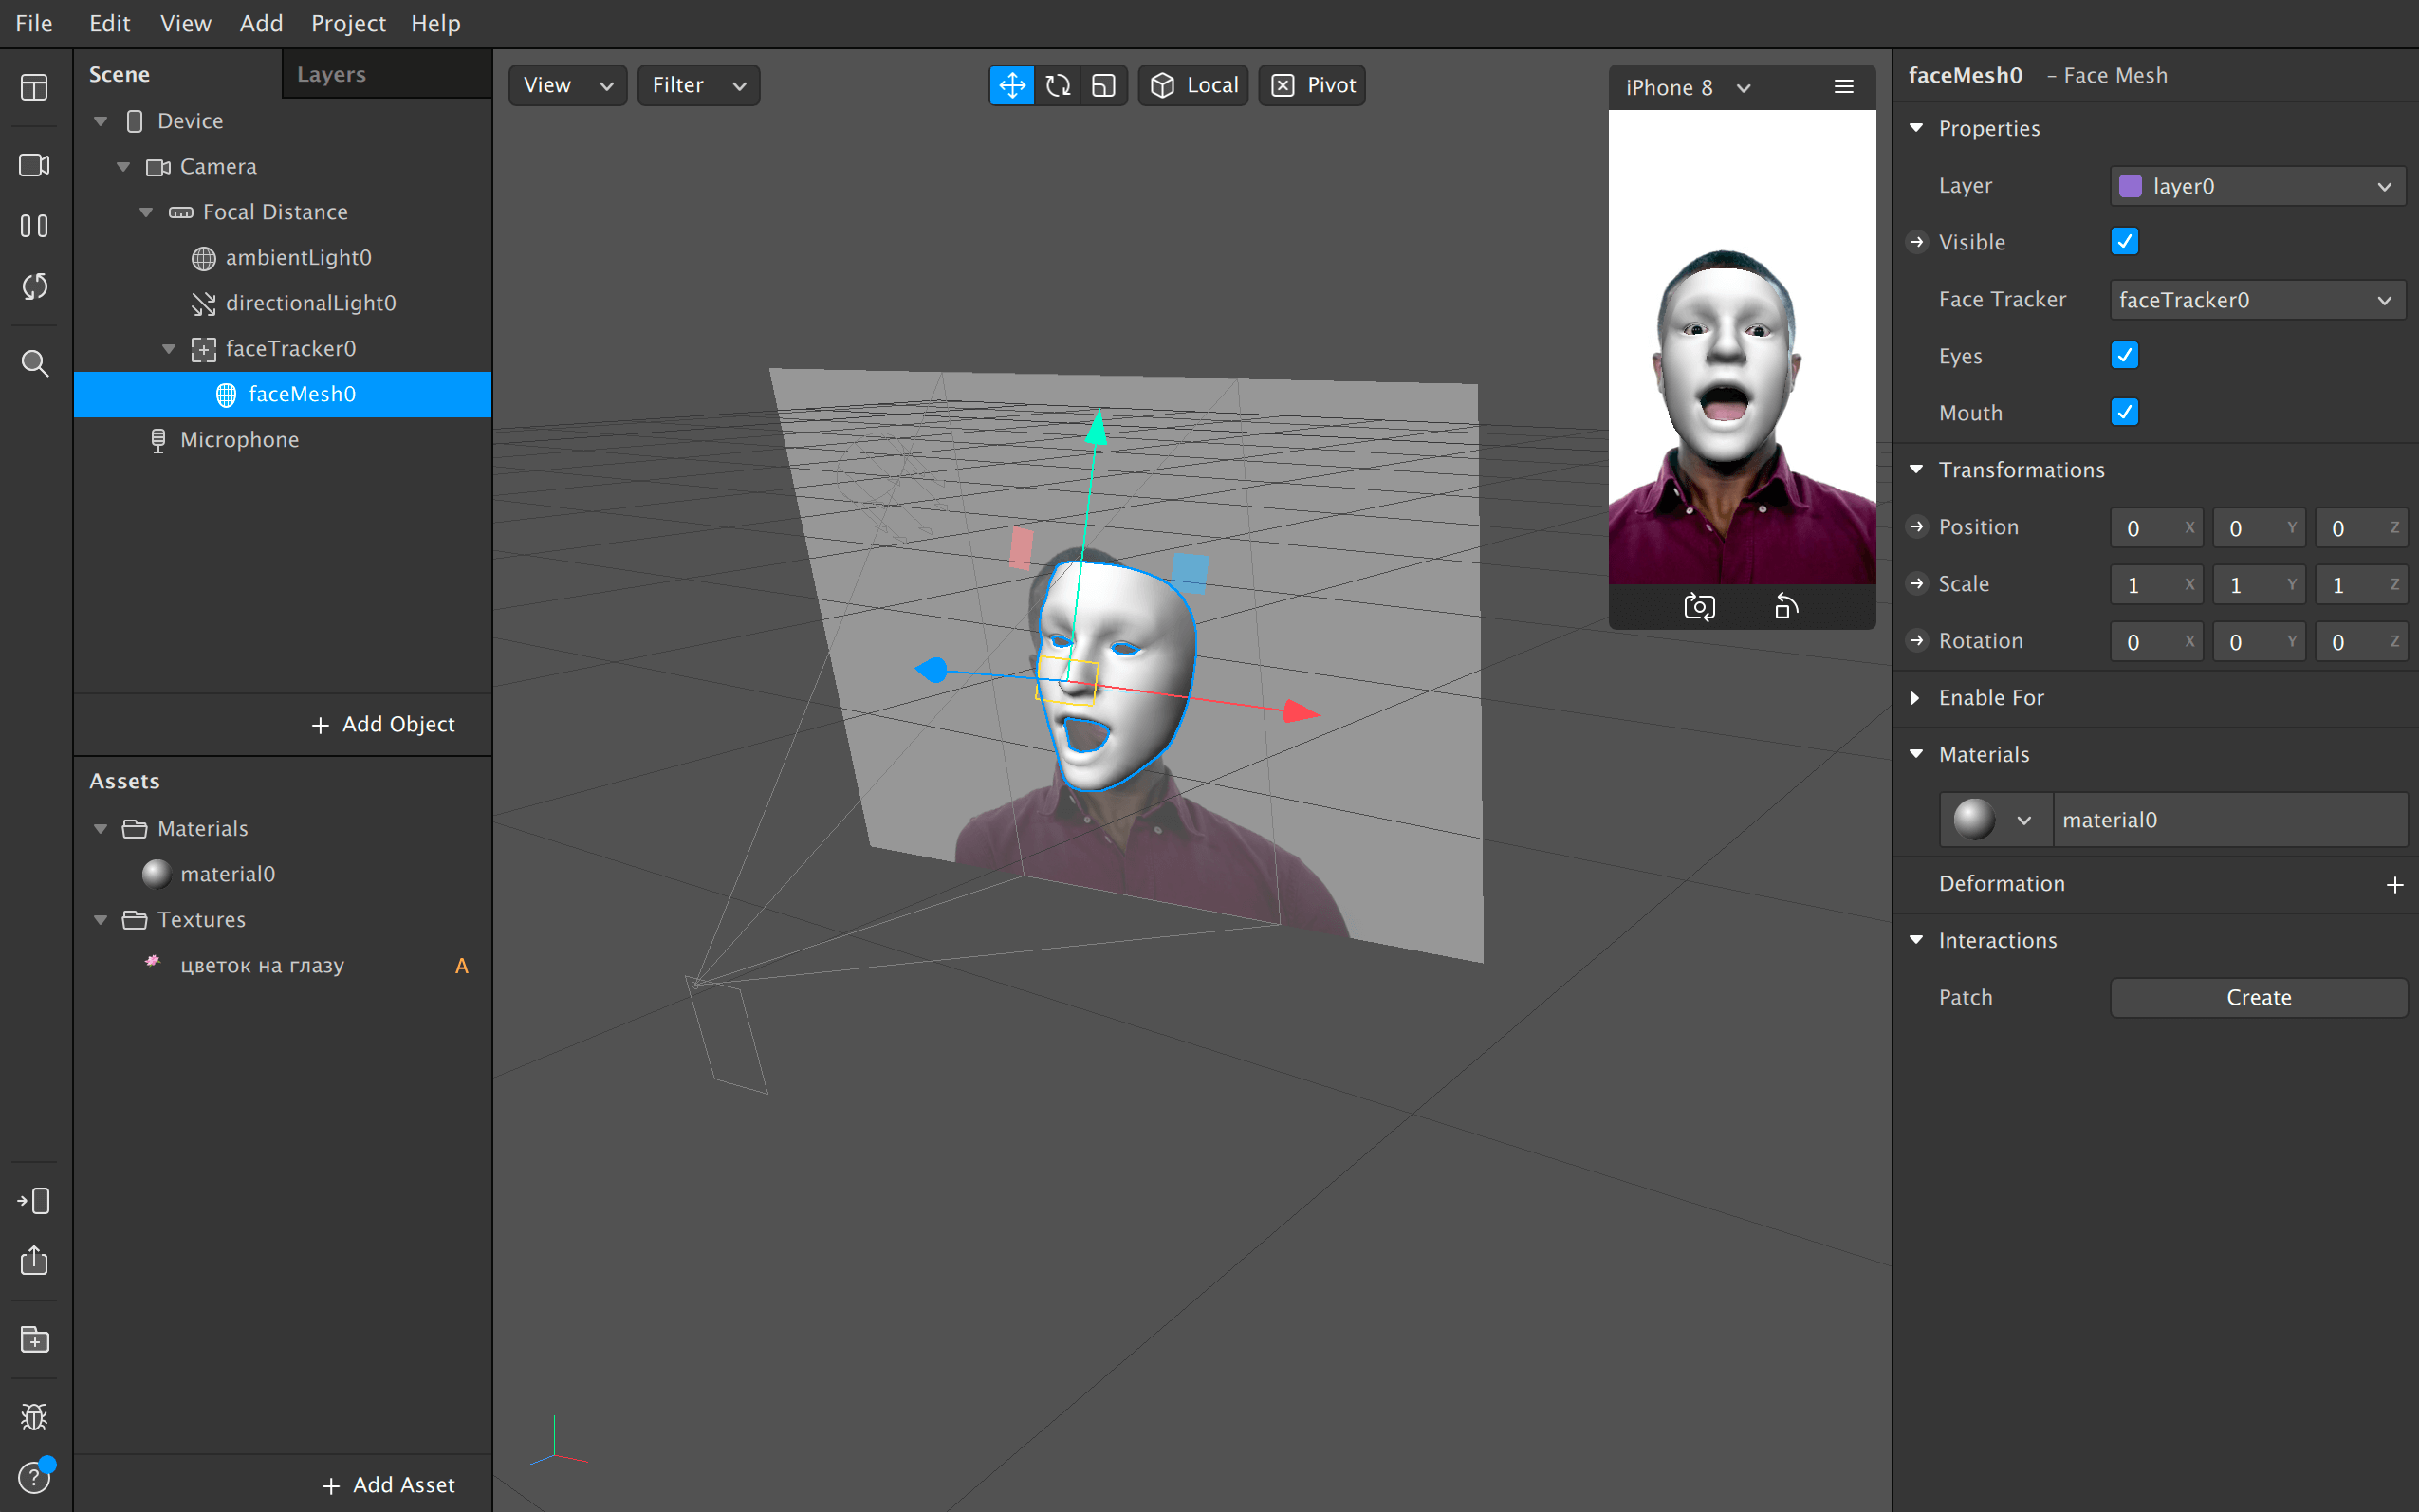Screen dimensions: 2419x1512
Task: Open the simulator hamburger menu
Action: coord(1844,87)
